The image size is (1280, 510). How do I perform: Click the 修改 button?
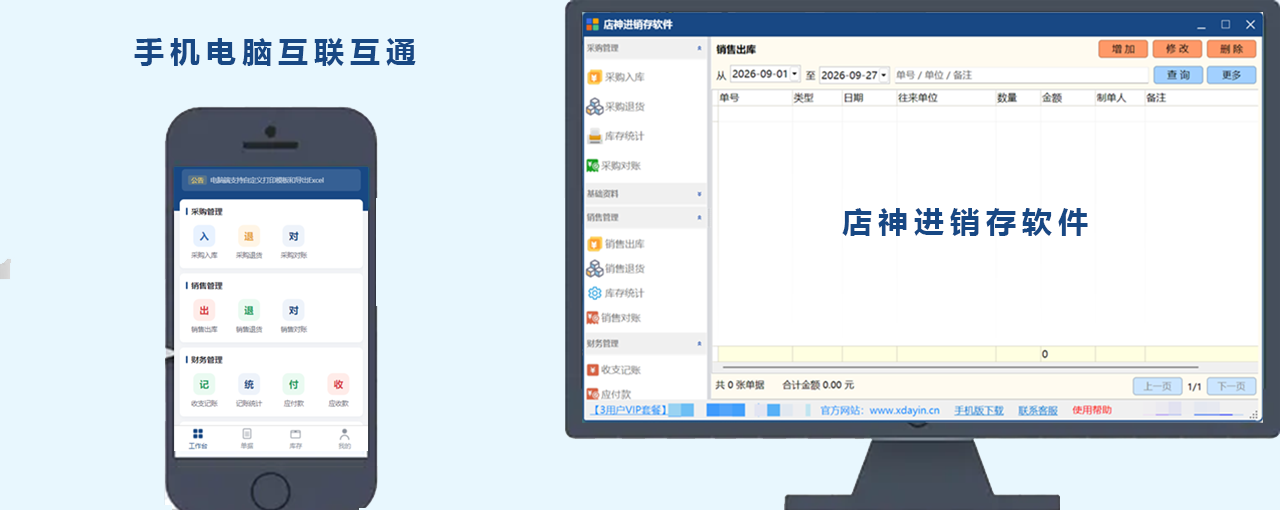tap(1177, 49)
